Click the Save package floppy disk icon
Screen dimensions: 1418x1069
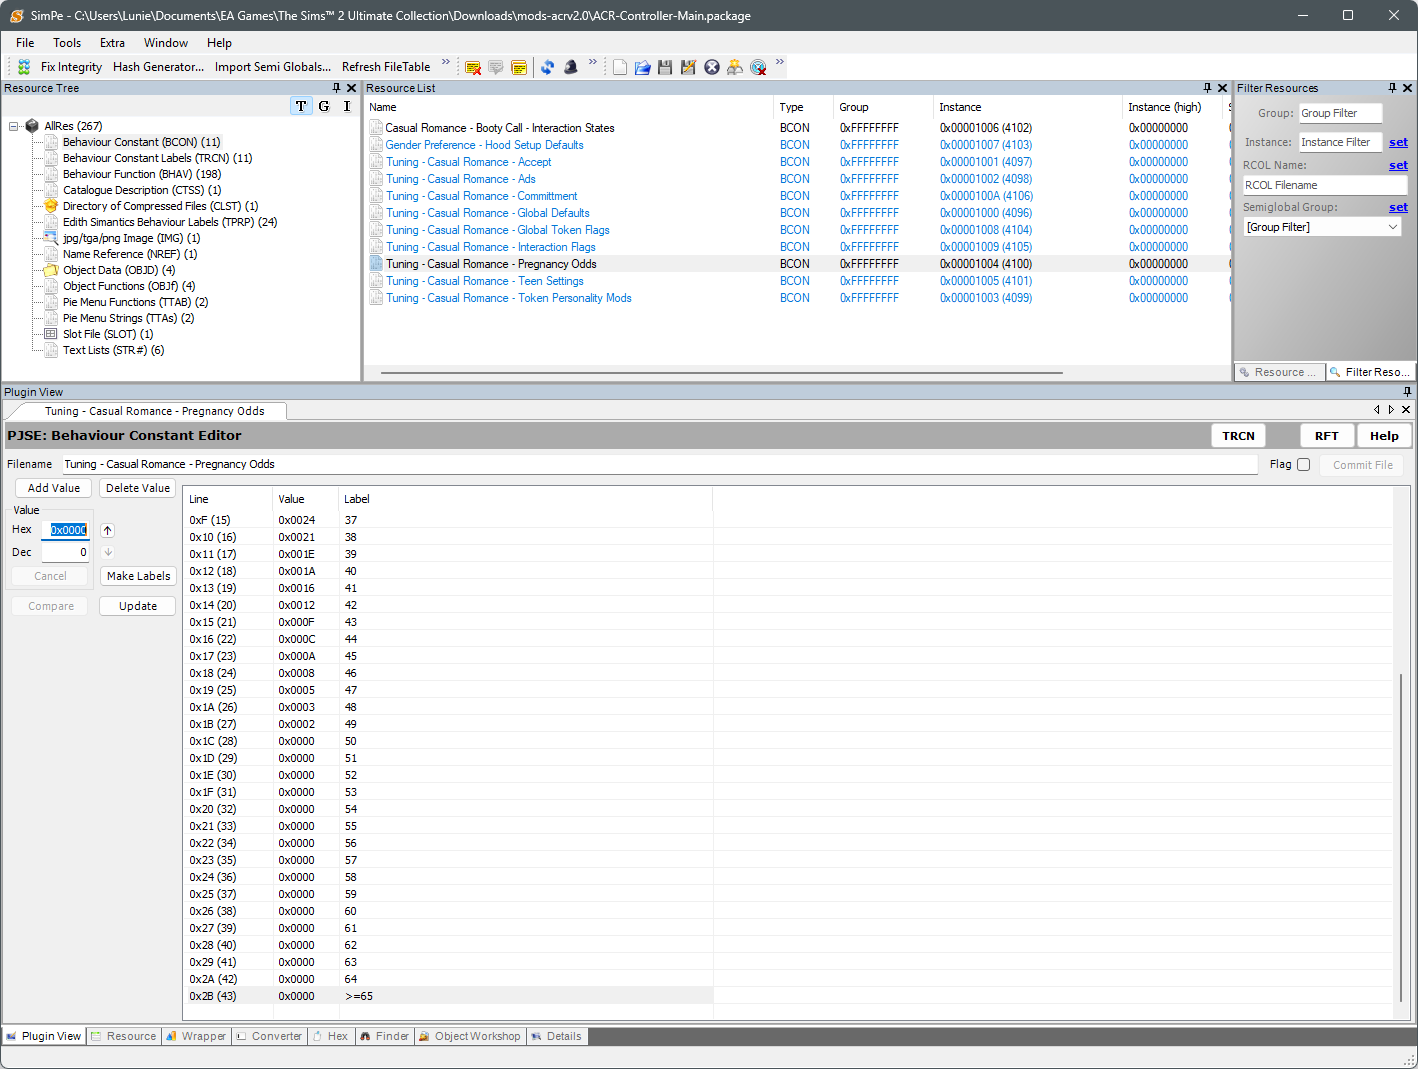click(665, 67)
